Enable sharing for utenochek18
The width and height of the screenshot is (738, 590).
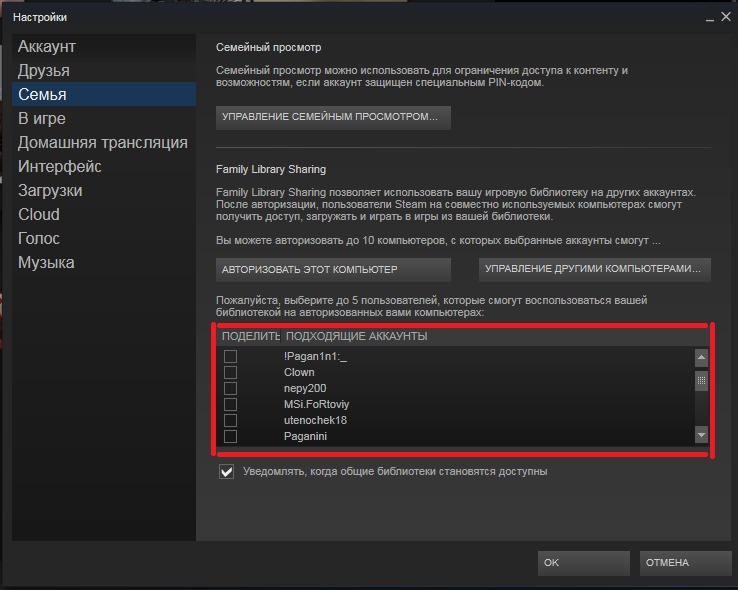click(x=230, y=420)
